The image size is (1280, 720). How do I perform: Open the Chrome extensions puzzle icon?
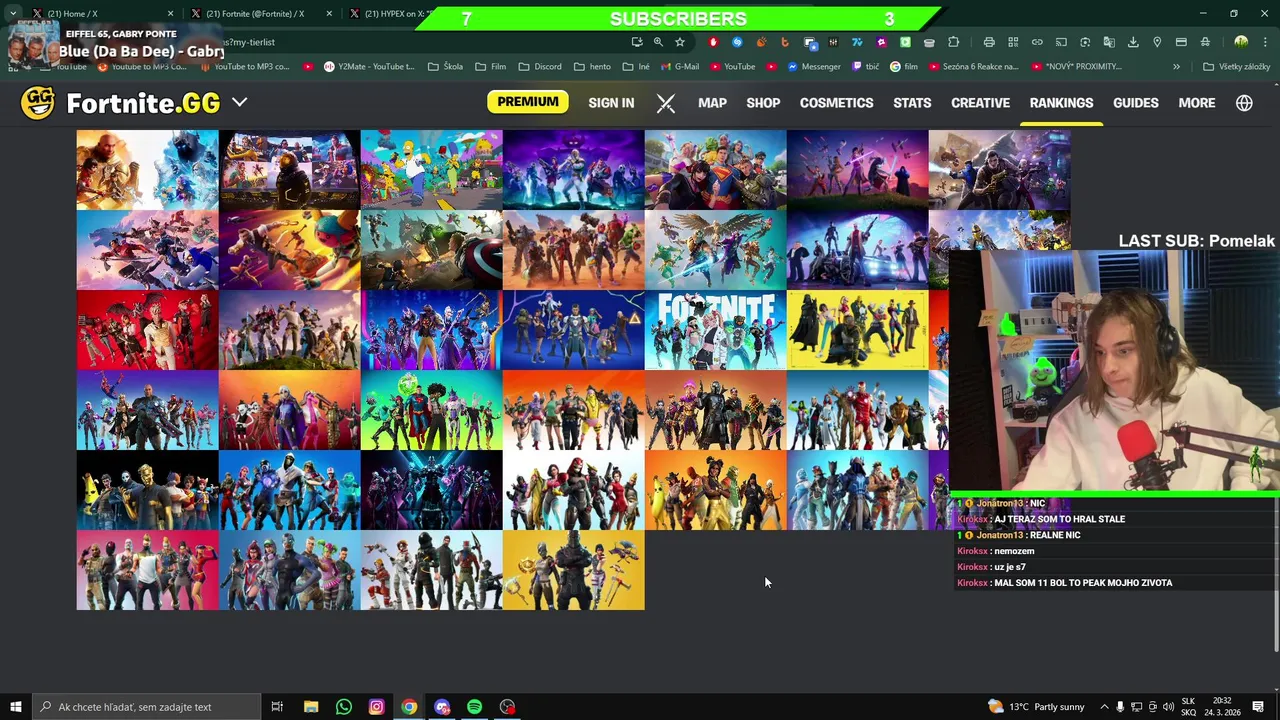tap(953, 42)
